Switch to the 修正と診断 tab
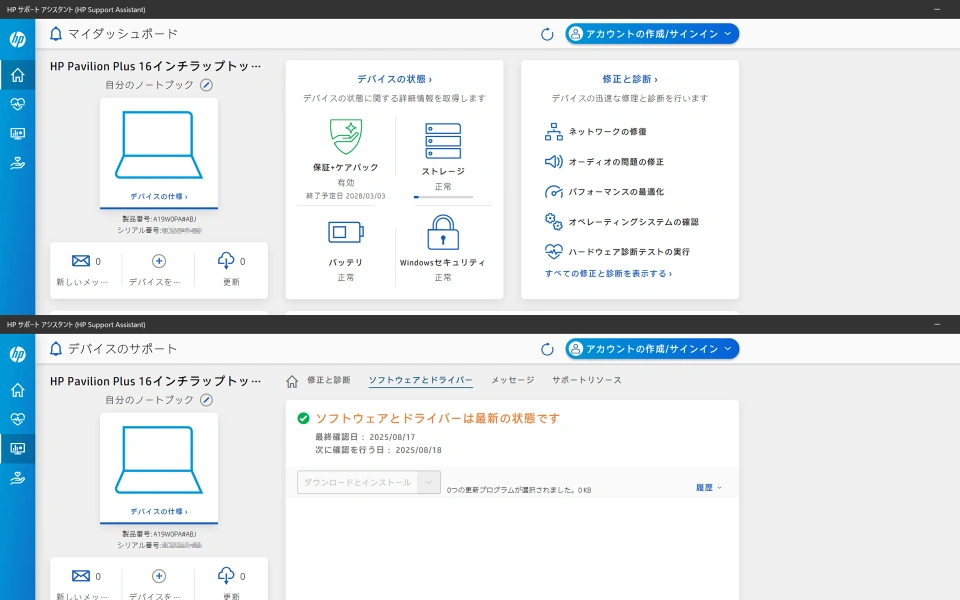Image resolution: width=960 pixels, height=600 pixels. 329,380
